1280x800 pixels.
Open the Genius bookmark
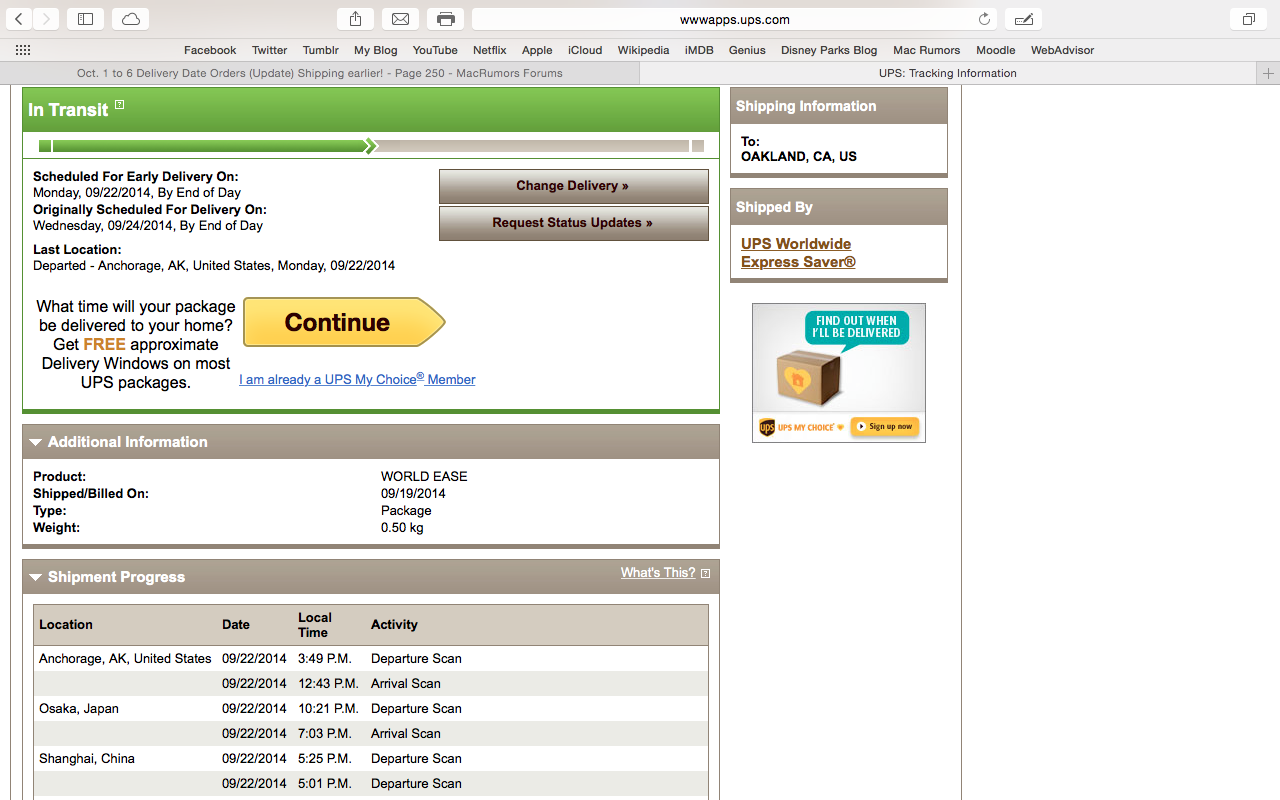coord(747,50)
